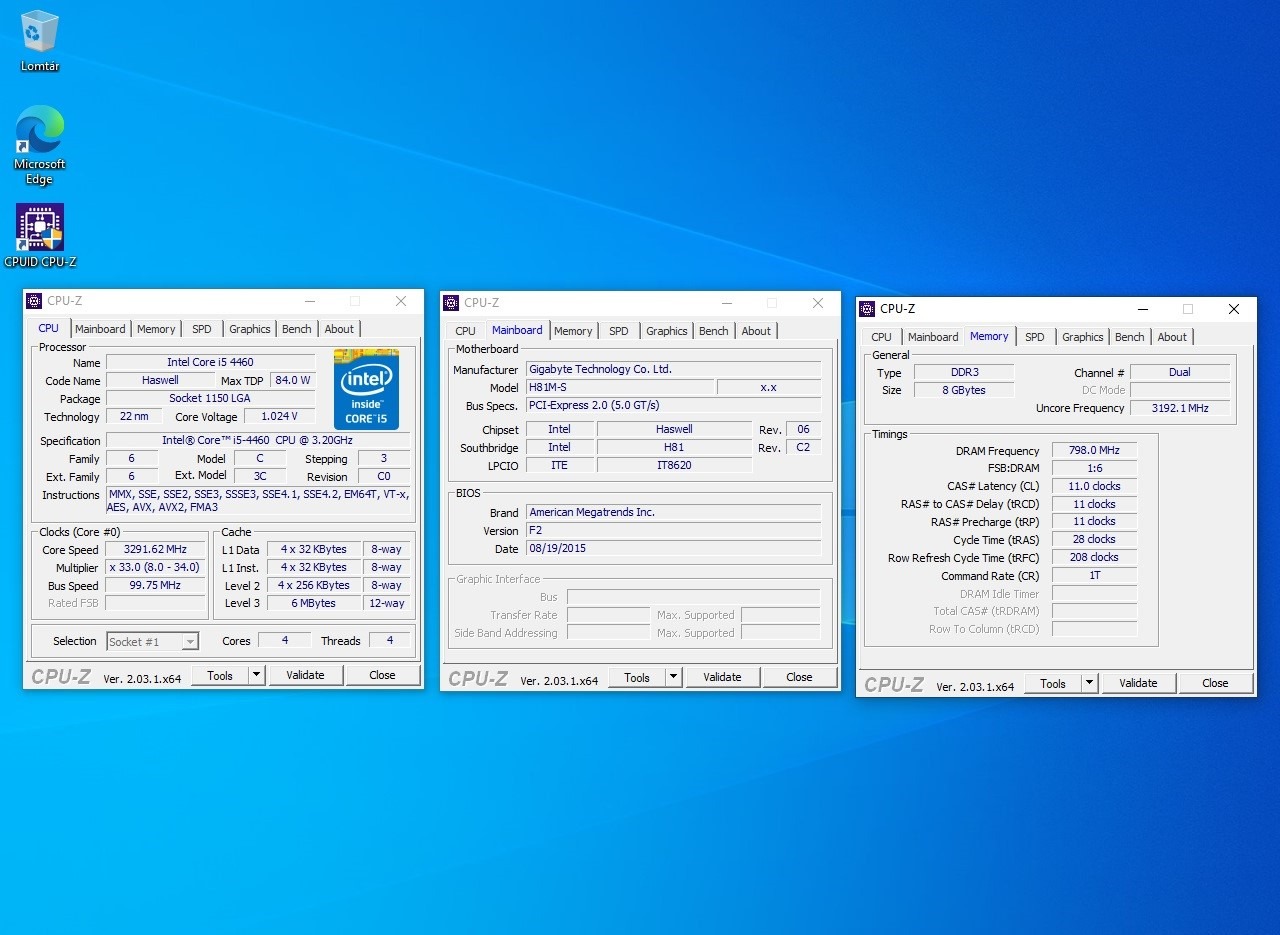This screenshot has height=935, width=1280.
Task: Go to Bench tab in Memory window
Action: (1130, 337)
